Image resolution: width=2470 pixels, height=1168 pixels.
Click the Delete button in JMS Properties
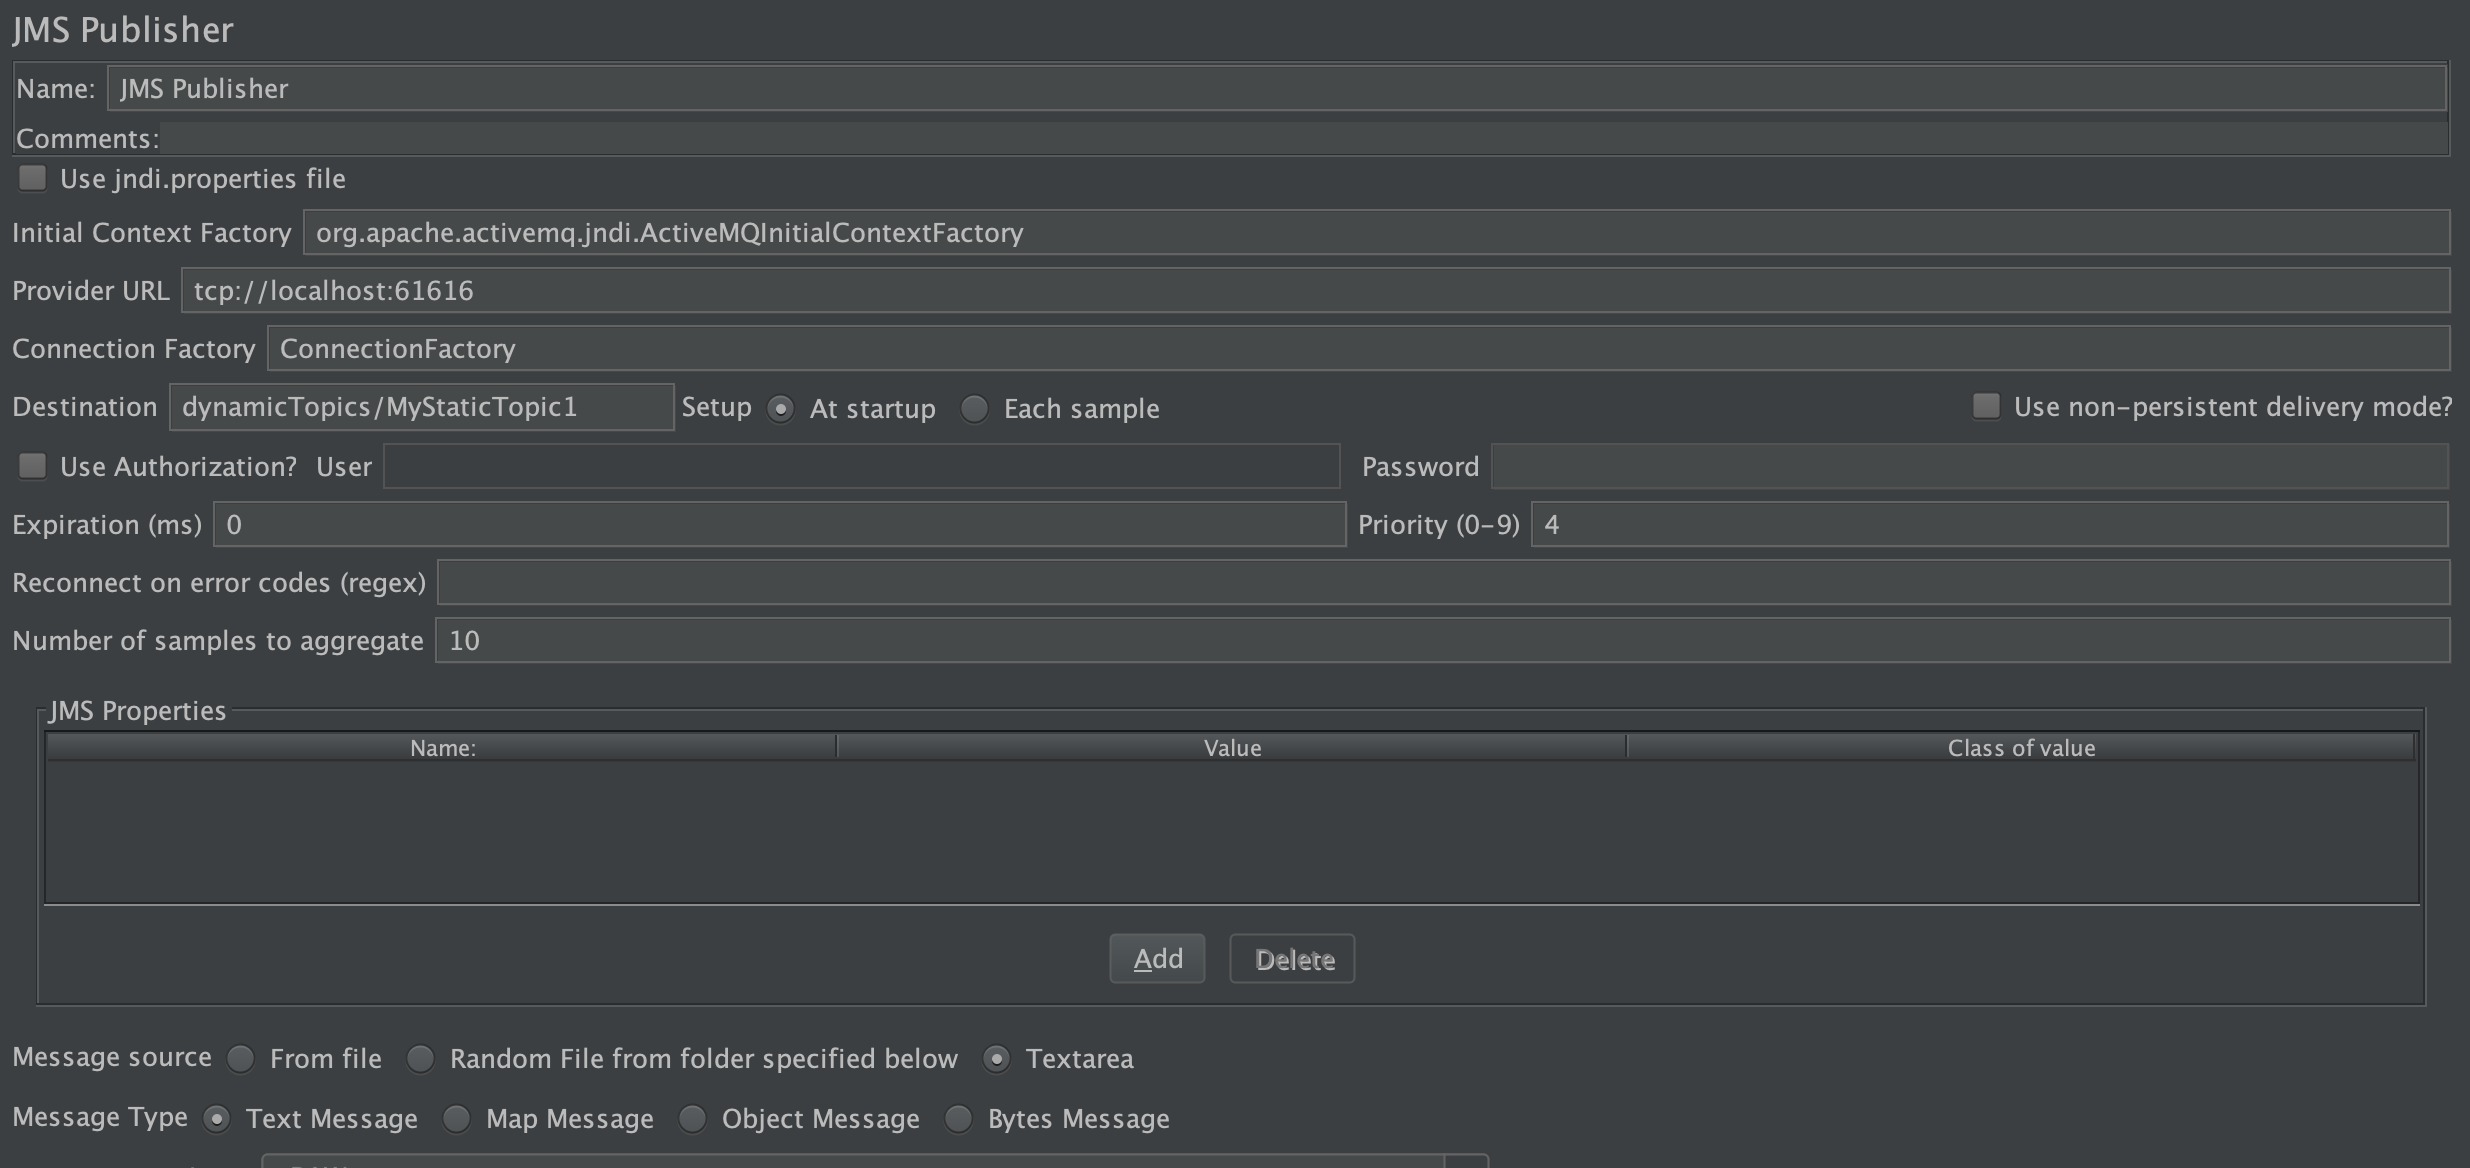point(1295,958)
